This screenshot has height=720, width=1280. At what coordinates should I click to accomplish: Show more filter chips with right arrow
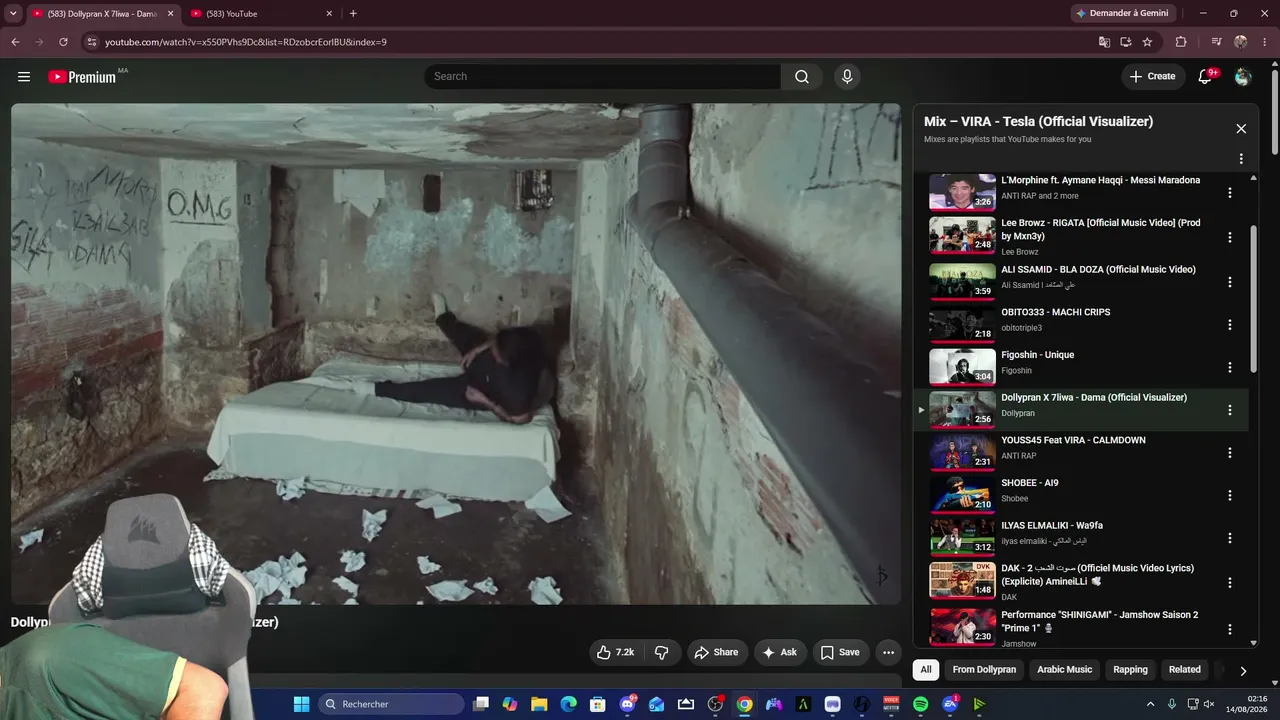1243,671
